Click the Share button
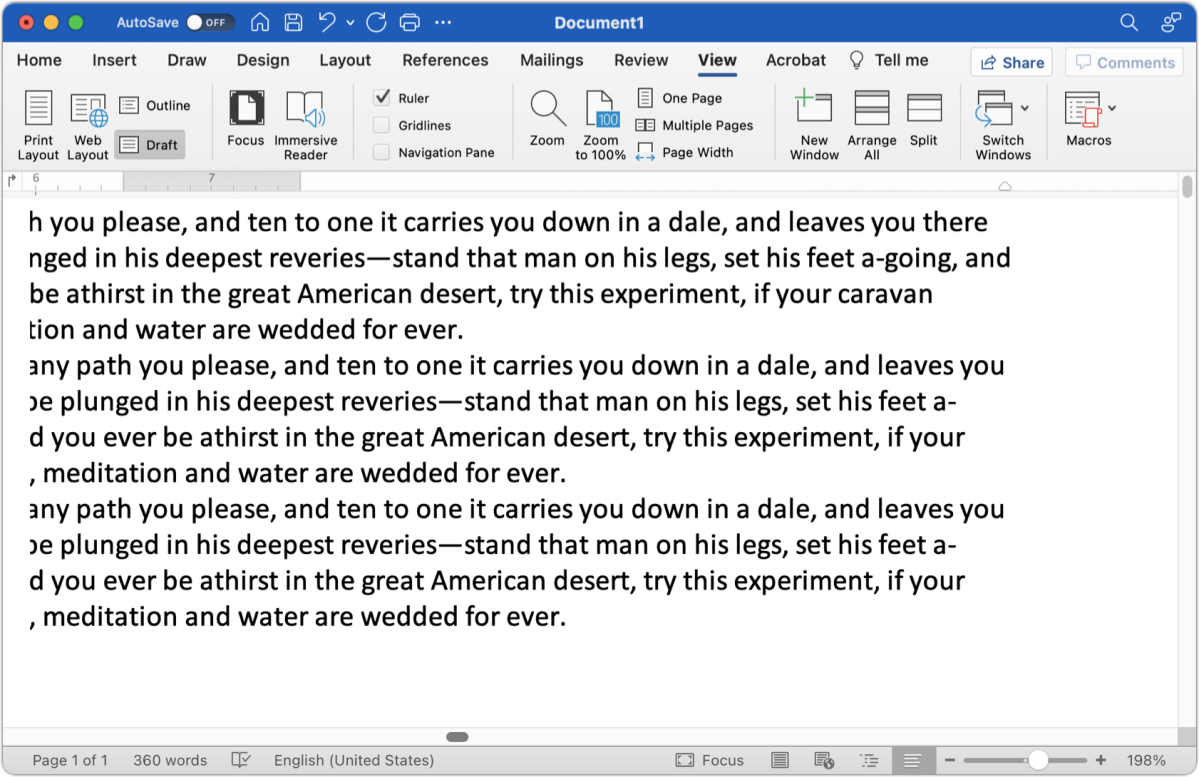This screenshot has height=777, width=1199. click(x=1011, y=62)
